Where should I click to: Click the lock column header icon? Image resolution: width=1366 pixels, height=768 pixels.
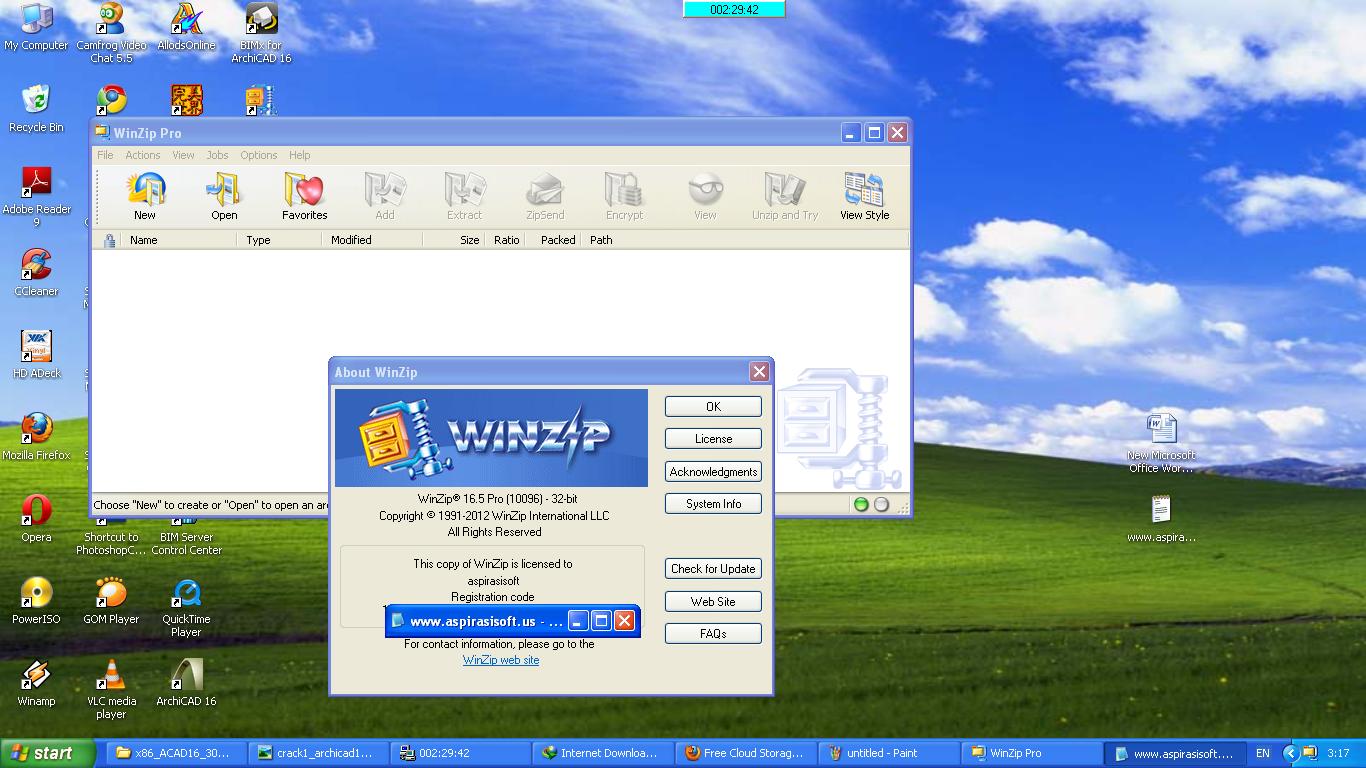click(x=109, y=240)
